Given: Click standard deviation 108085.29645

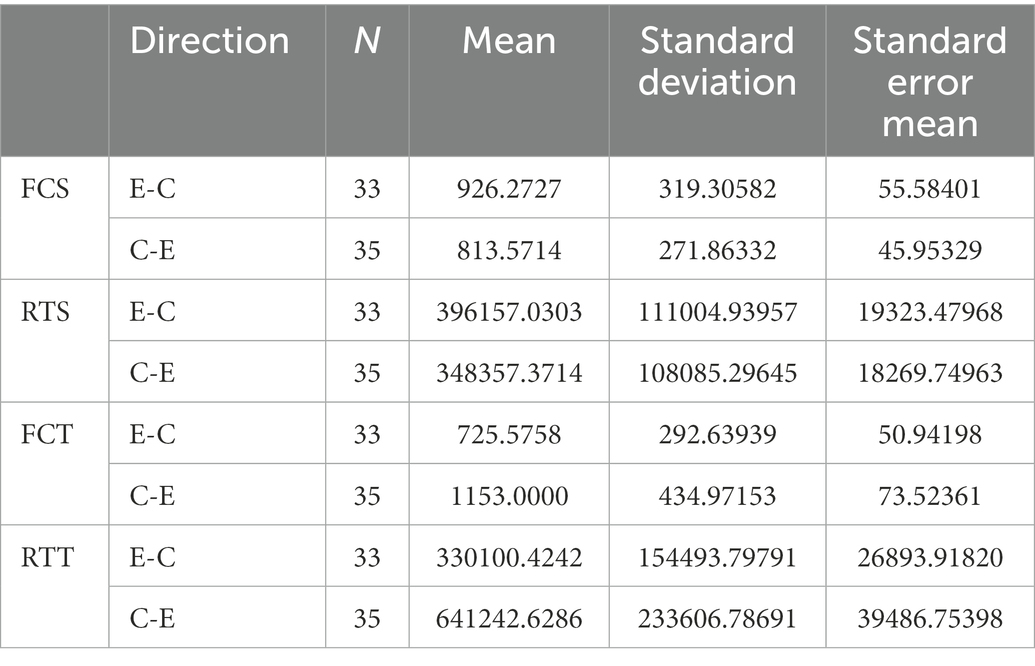Looking at the screenshot, I should (718, 373).
